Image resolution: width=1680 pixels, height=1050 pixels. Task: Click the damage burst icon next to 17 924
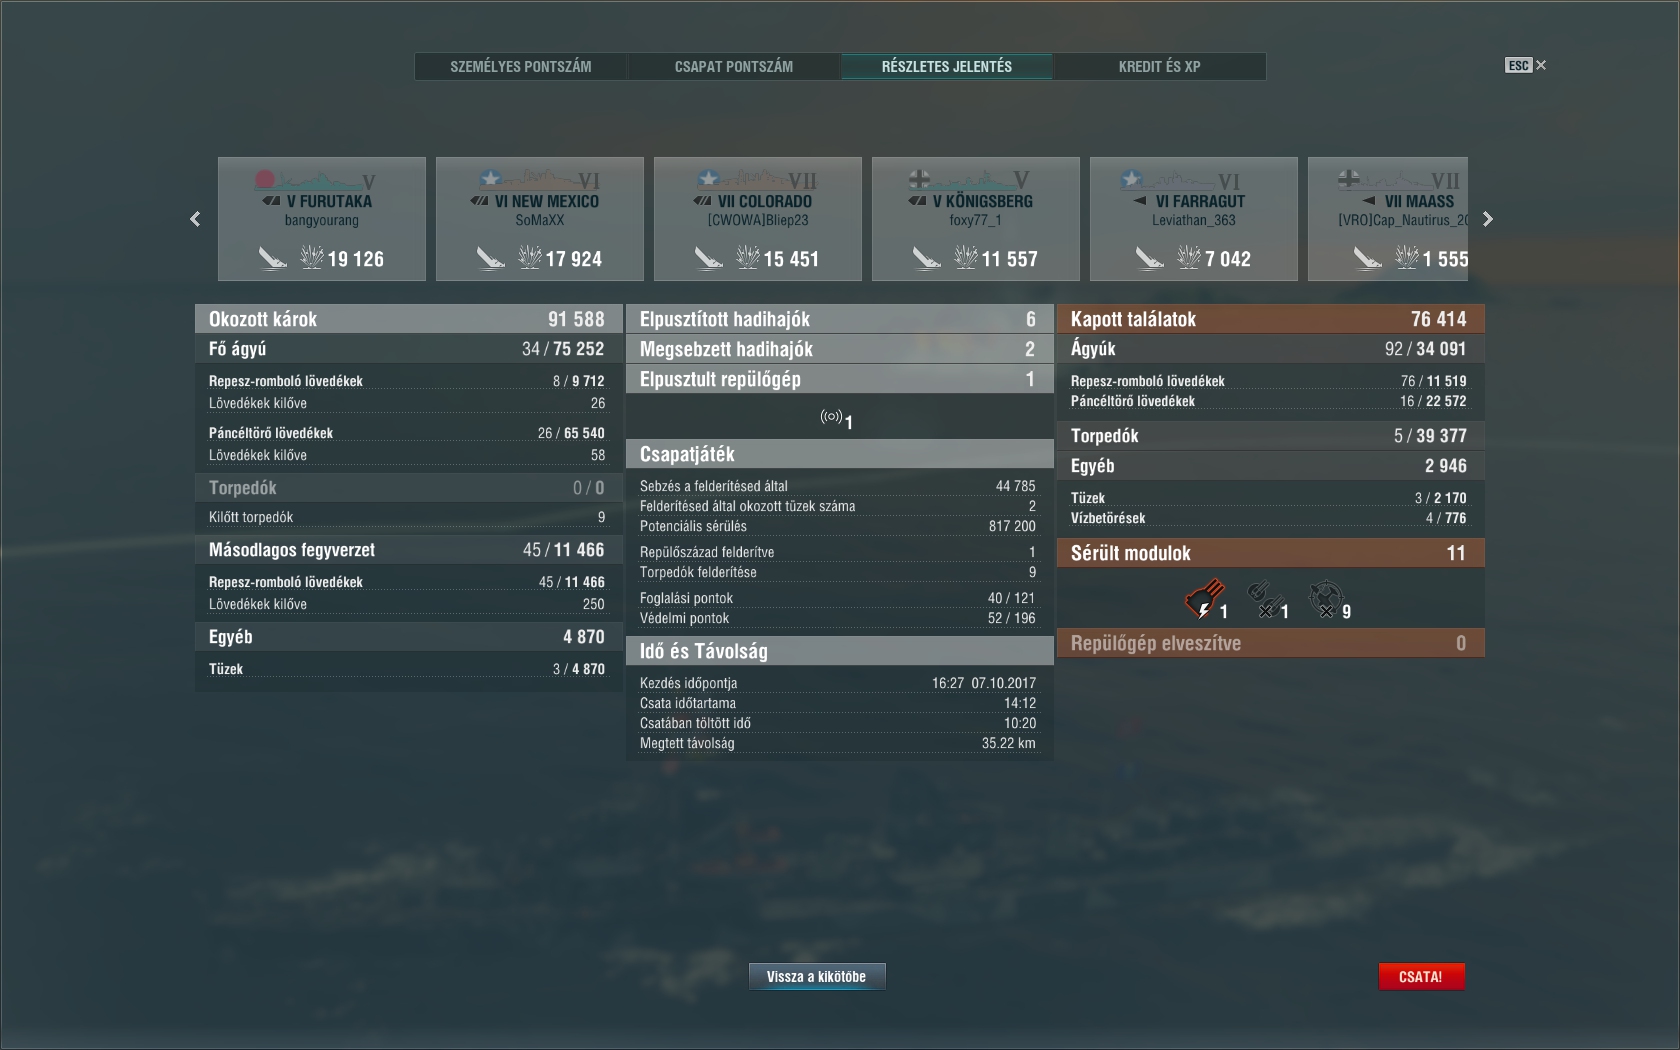530,258
